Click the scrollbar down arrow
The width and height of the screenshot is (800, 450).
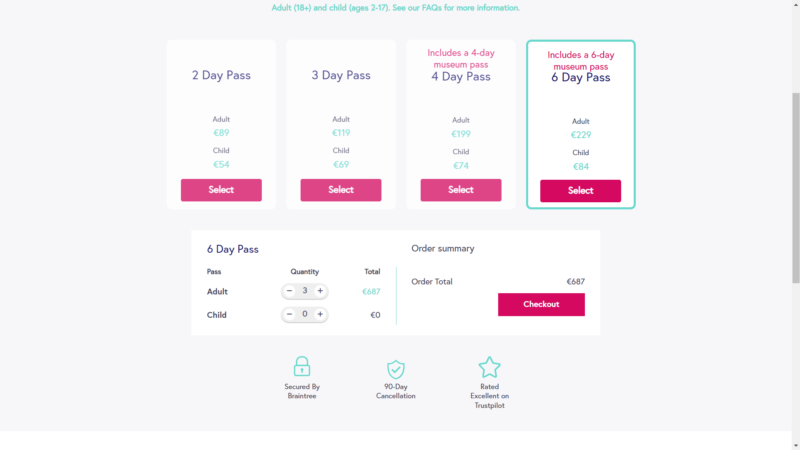pyautogui.click(x=795, y=446)
